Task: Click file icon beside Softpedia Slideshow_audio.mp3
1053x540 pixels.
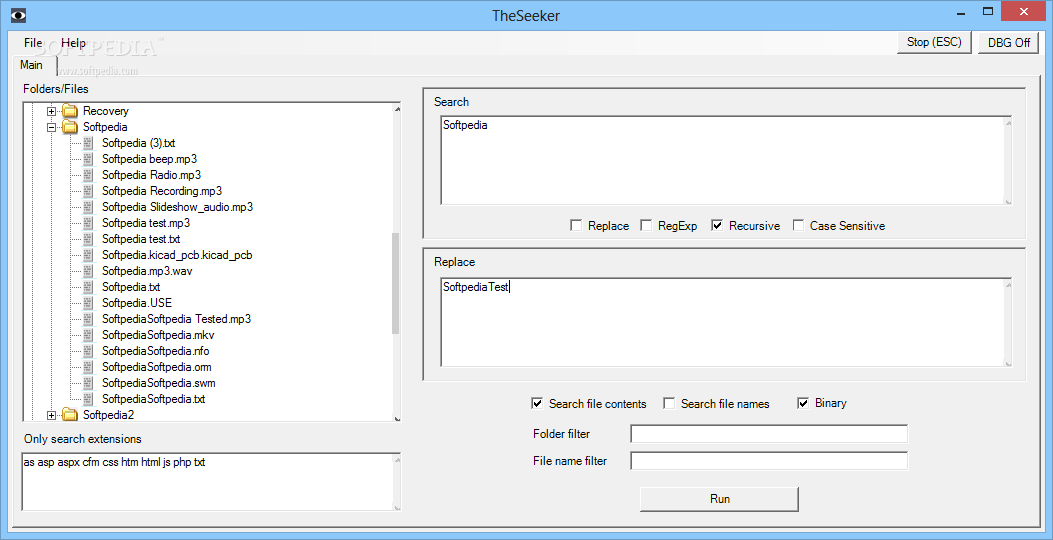Action: 89,207
